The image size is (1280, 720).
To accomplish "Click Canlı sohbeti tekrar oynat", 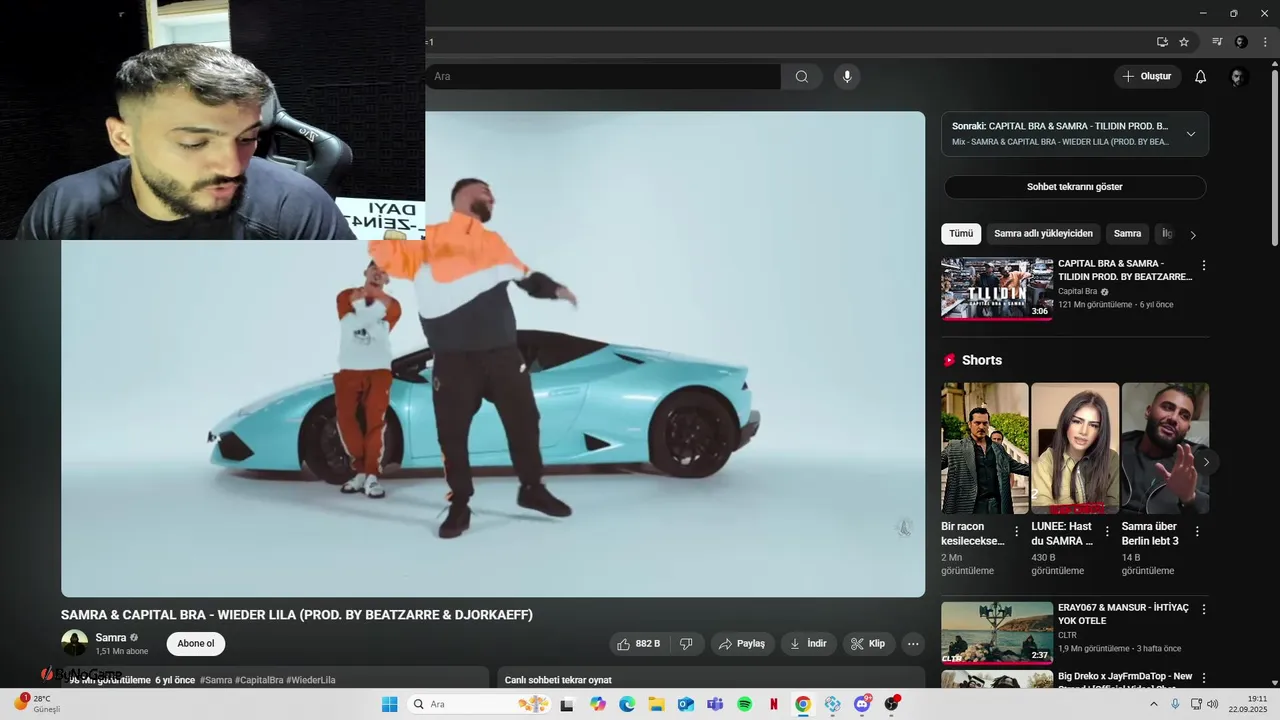I will (558, 680).
